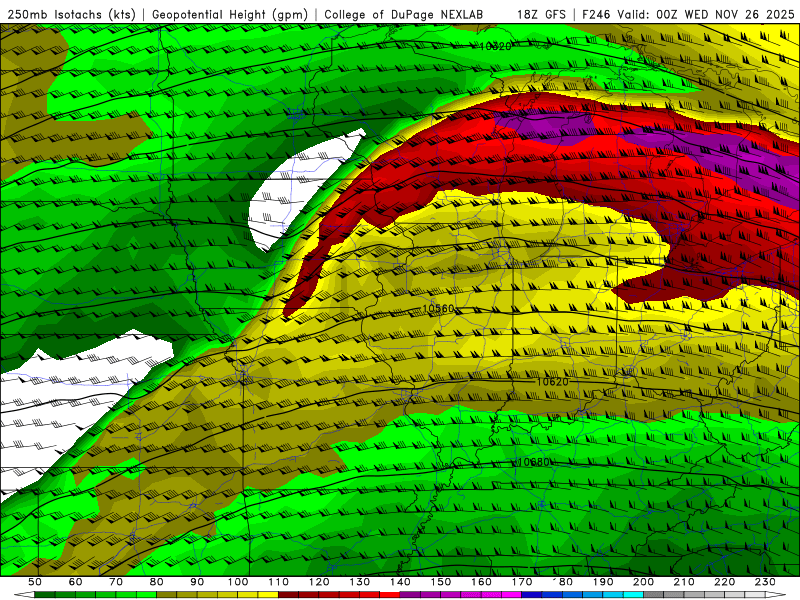Screen dimensions: 800x600
Task: Click the legend value 100
Action: 238,582
